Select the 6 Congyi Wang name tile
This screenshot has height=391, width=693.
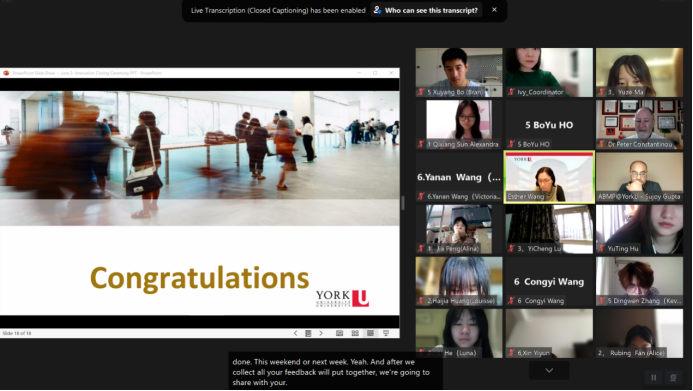[x=549, y=281]
